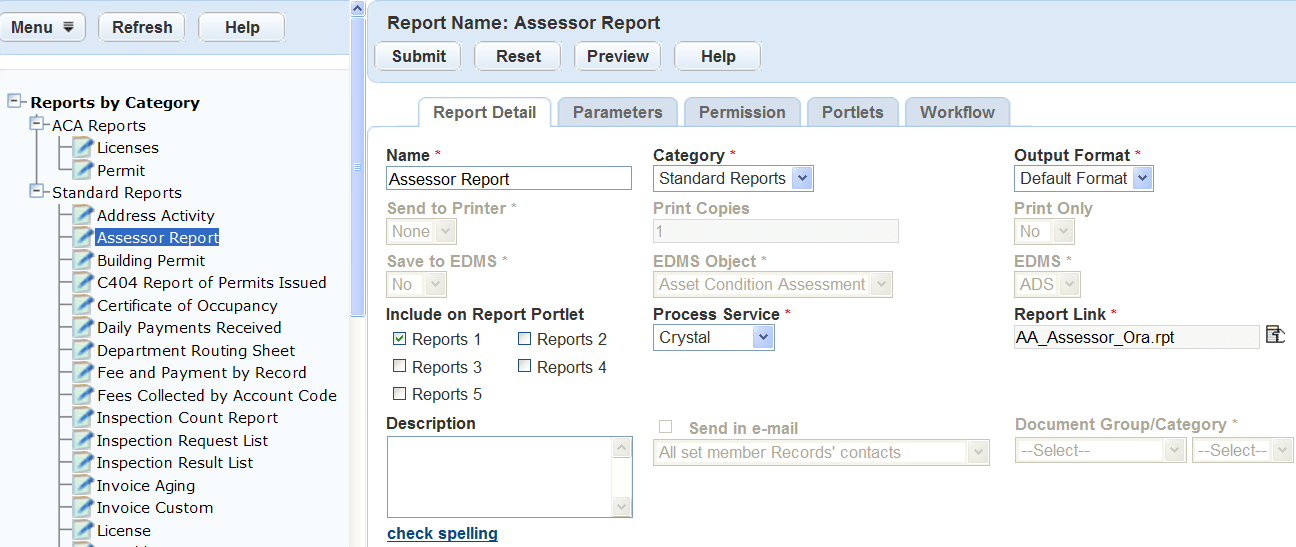This screenshot has height=547, width=1296.
Task: Click the Licenses report icon
Action: tap(84, 148)
